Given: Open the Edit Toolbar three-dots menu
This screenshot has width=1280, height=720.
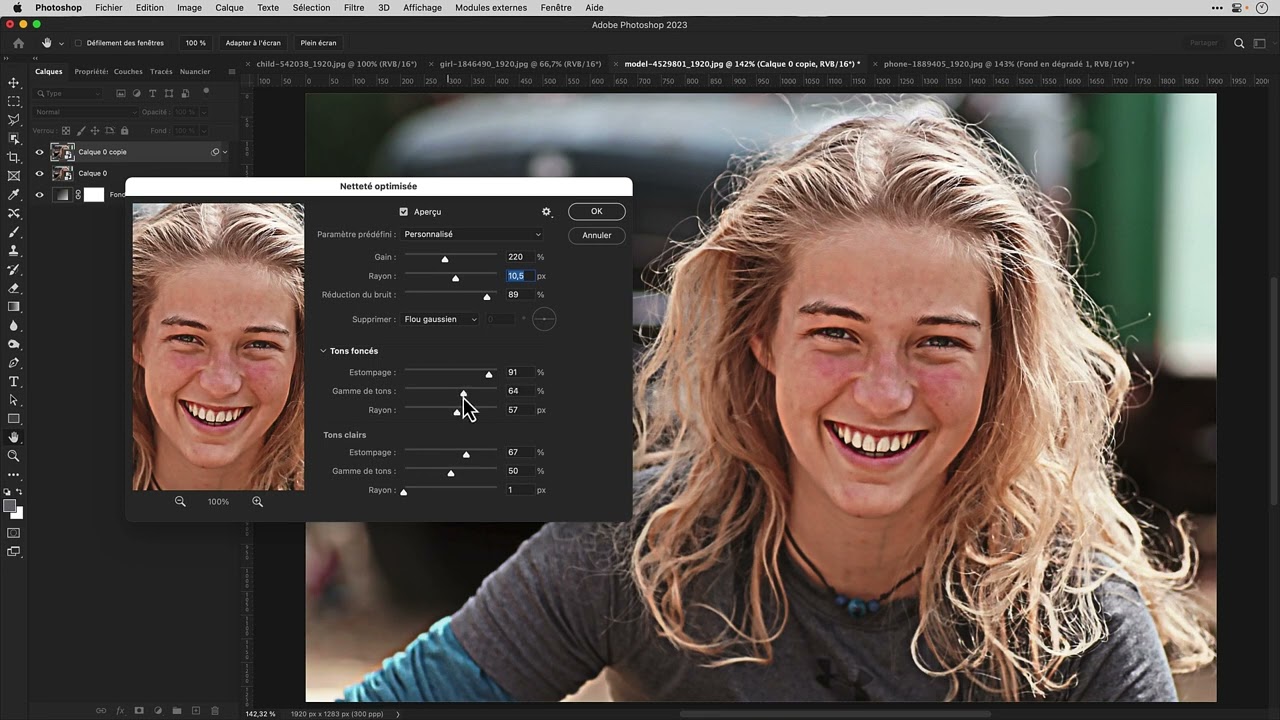Looking at the screenshot, I should coord(14,475).
